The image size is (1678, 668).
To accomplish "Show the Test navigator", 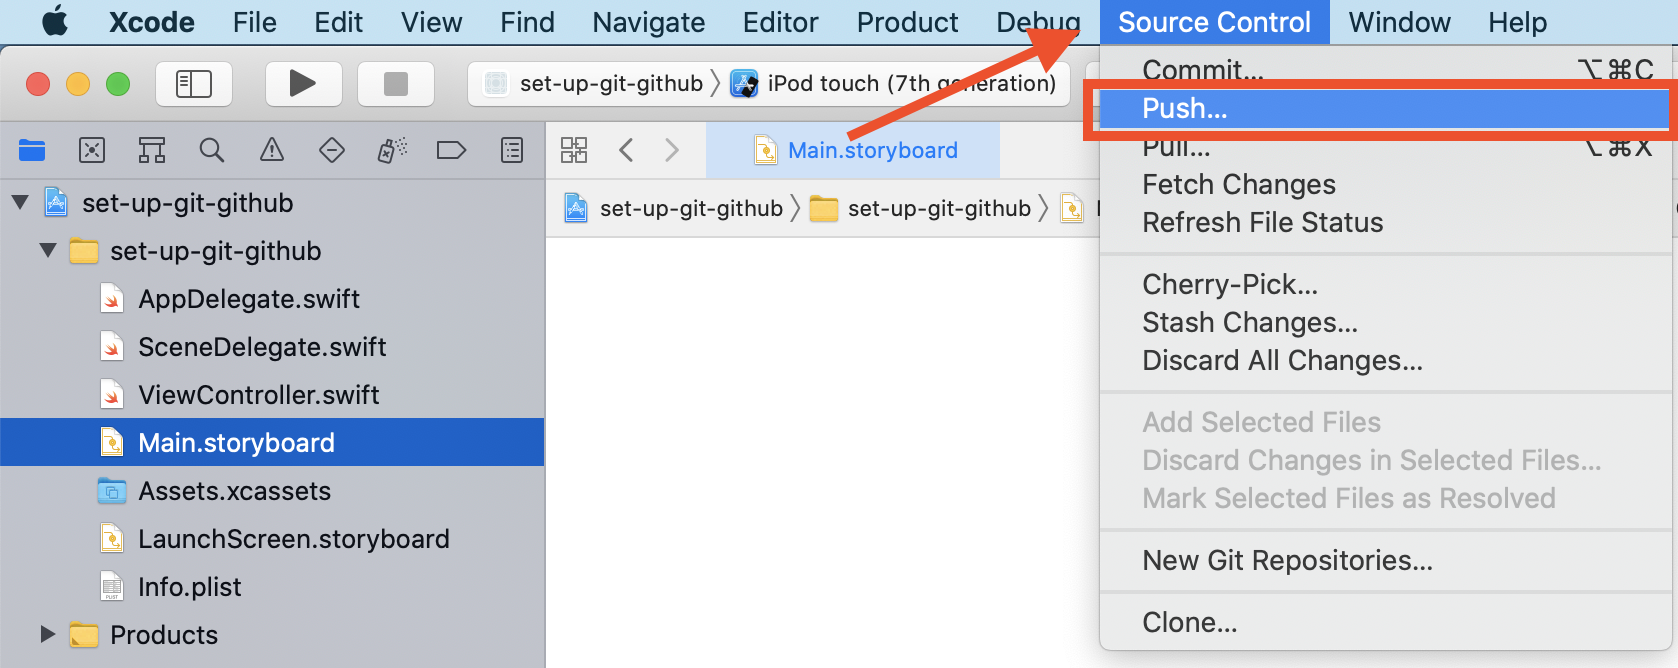I will click(x=332, y=151).
